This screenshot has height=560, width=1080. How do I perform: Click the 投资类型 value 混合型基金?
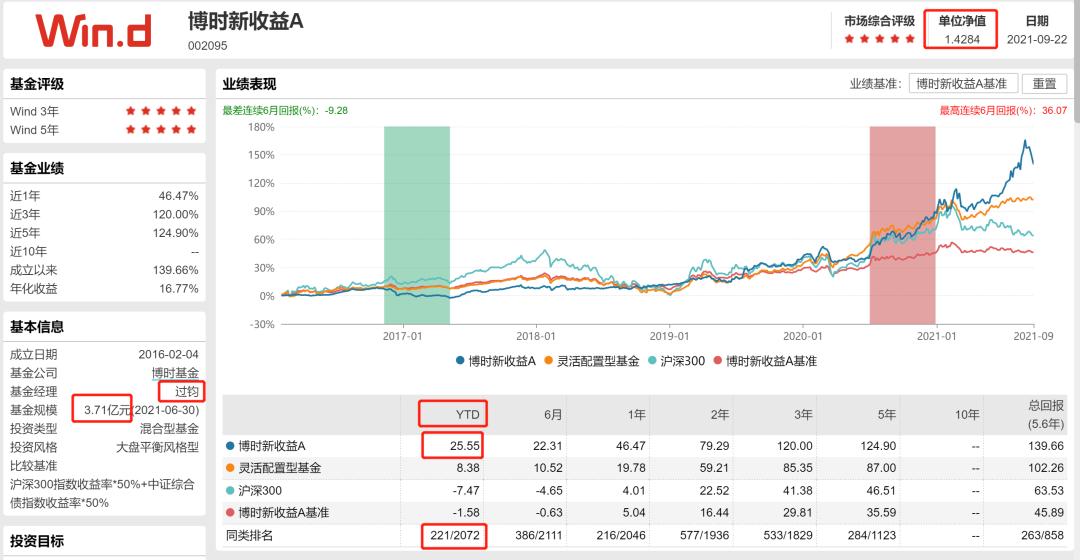point(169,428)
